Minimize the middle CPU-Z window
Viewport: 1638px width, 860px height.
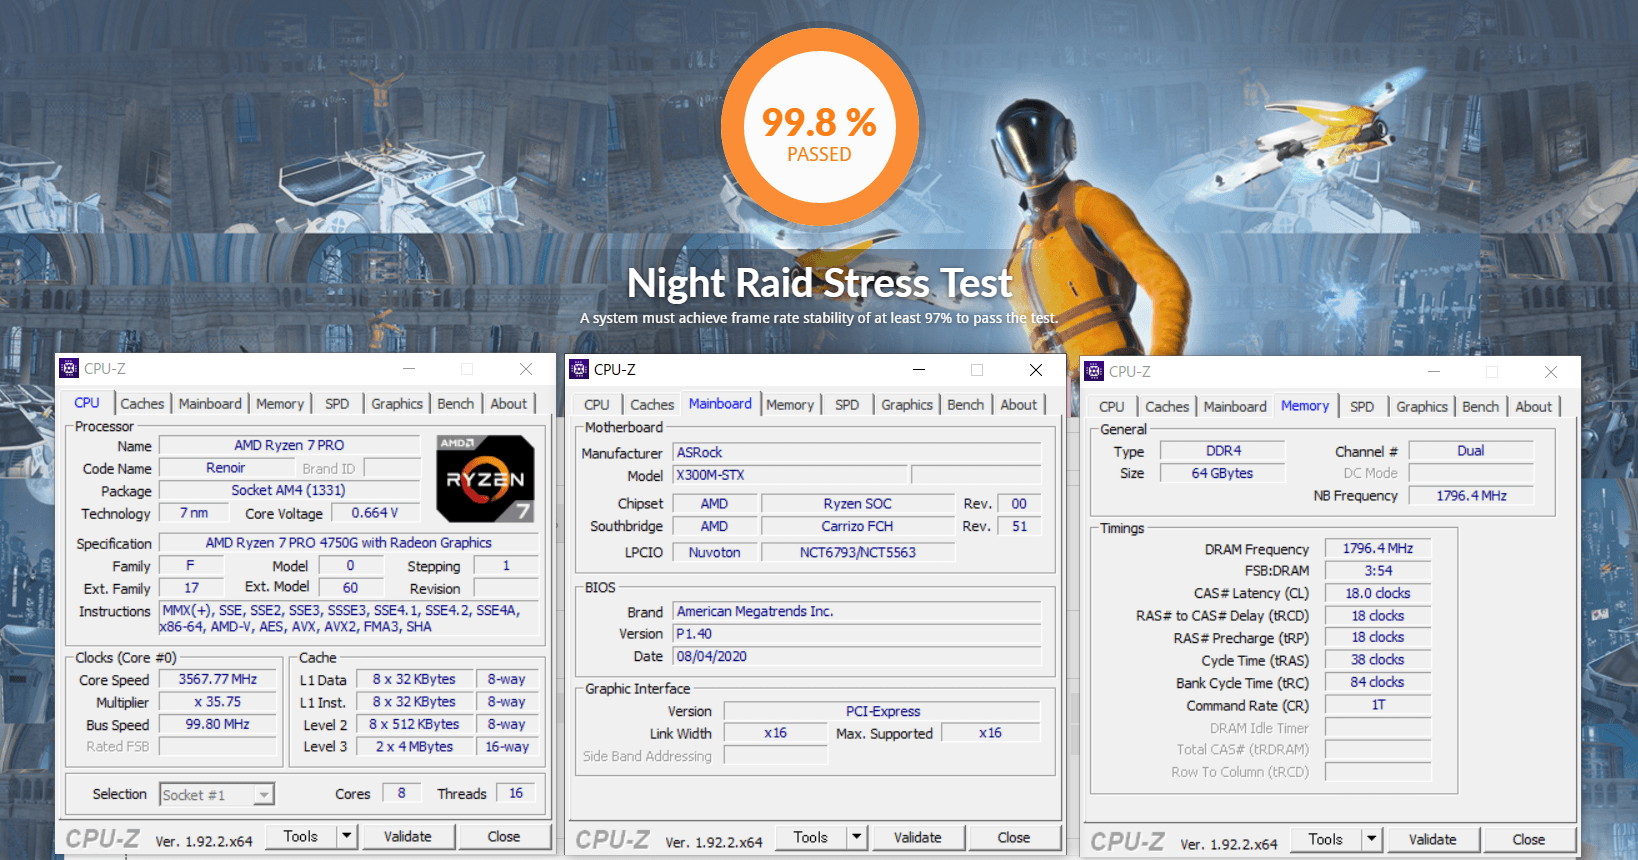(x=919, y=370)
